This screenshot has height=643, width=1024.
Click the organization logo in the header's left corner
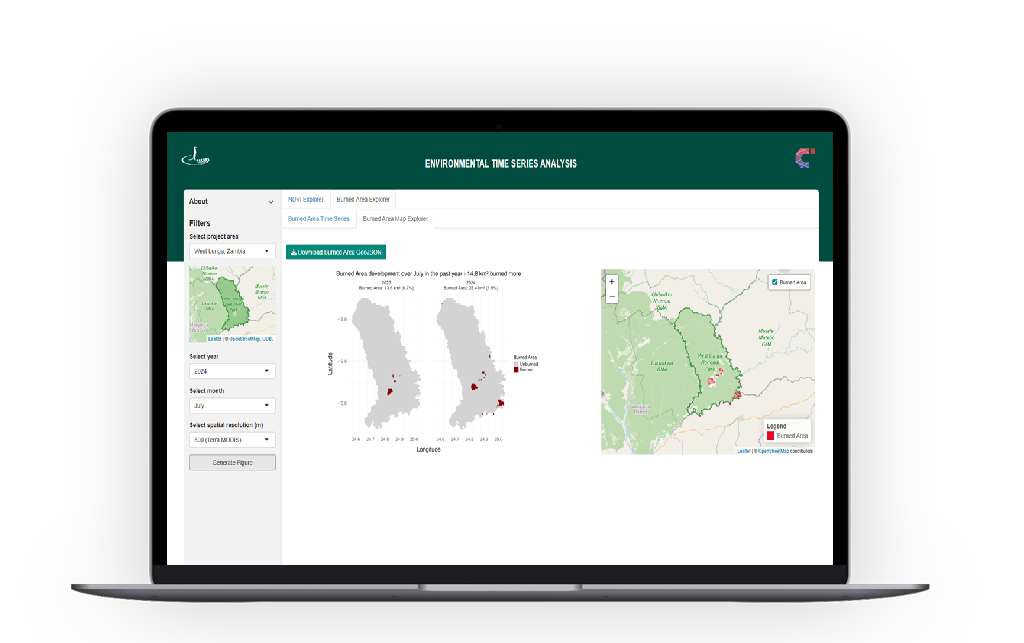[x=195, y=157]
